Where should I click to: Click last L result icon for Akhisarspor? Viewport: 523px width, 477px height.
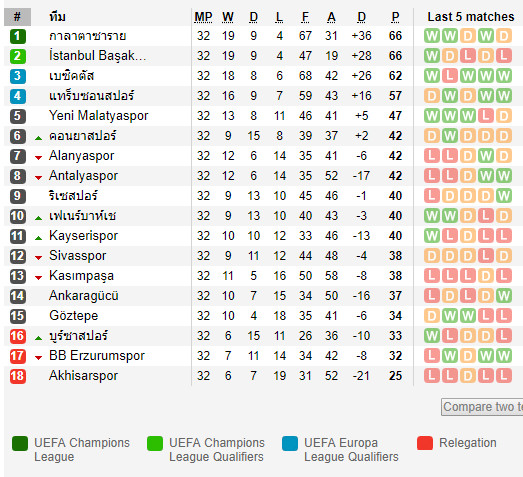tap(504, 376)
